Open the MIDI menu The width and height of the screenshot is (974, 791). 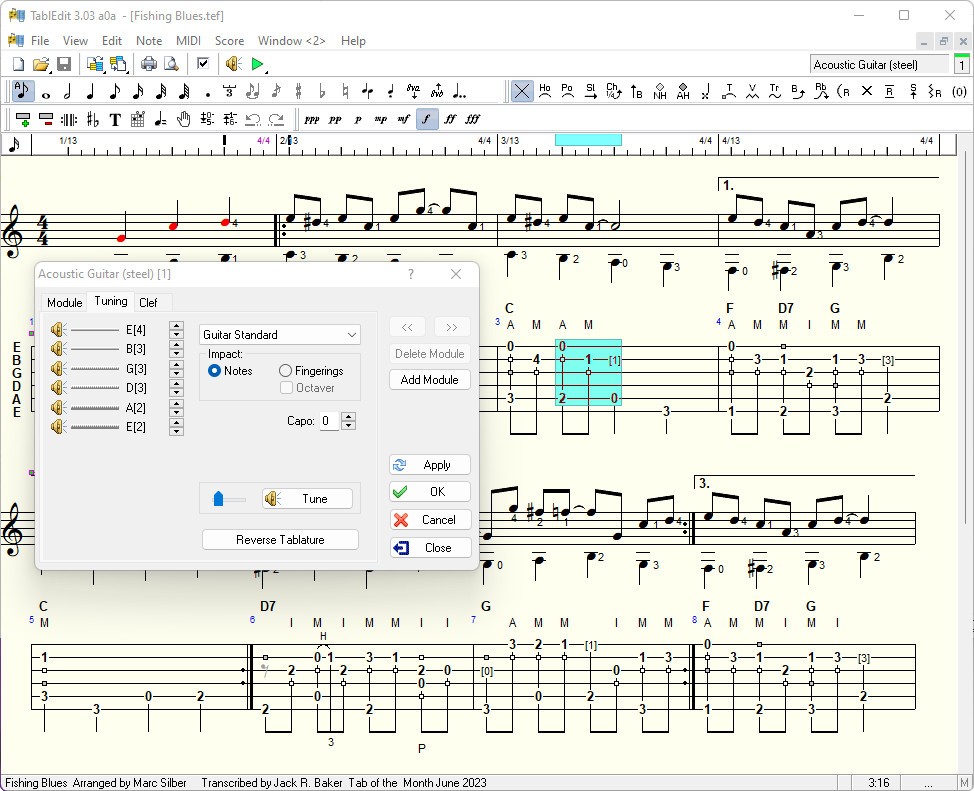click(x=188, y=41)
